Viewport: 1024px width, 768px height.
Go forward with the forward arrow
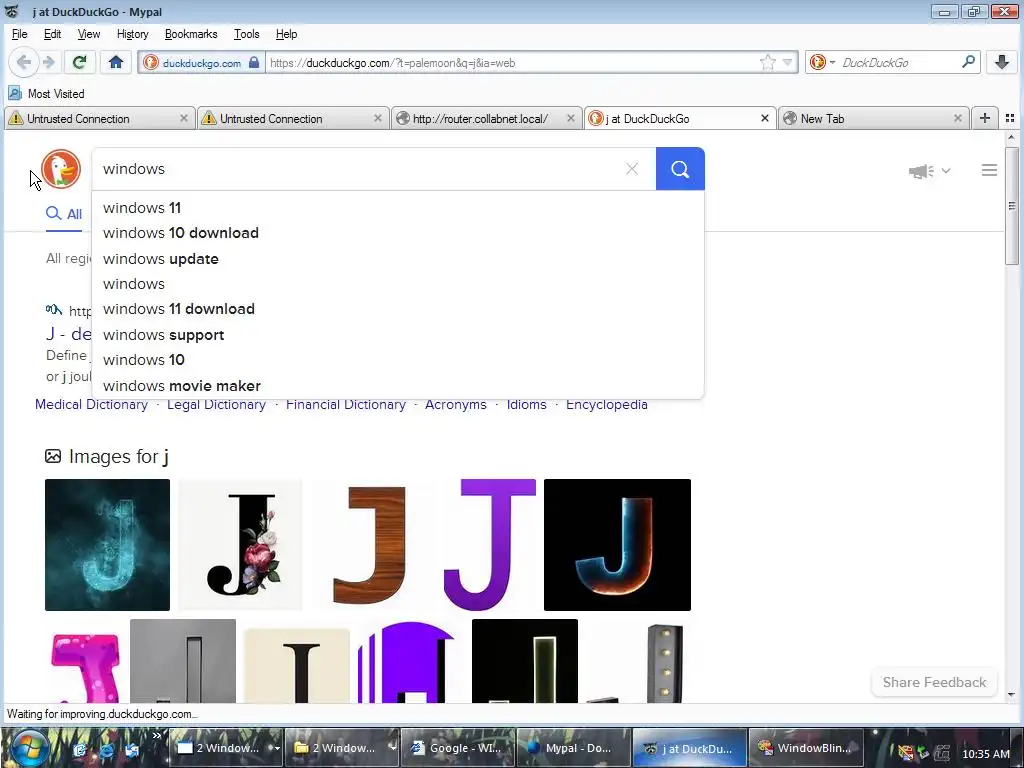click(x=49, y=63)
